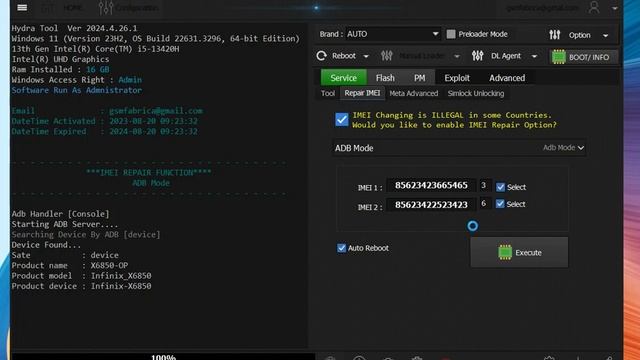Image resolution: width=640 pixels, height=360 pixels.
Task: Click the IMEI 1 number input field
Action: [x=431, y=185]
